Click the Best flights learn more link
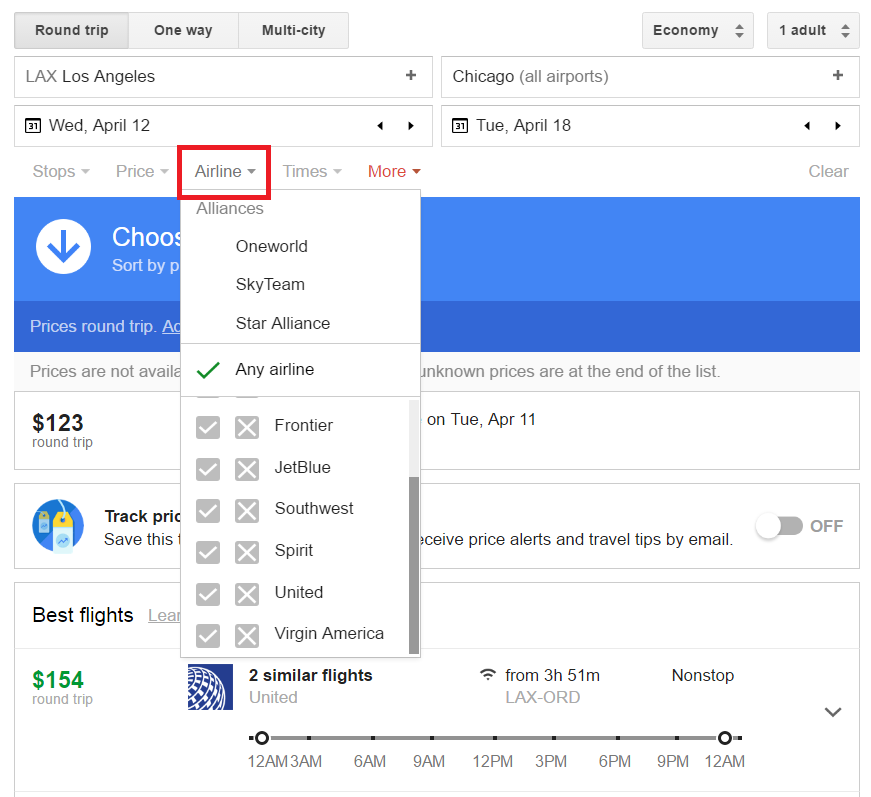Image resolution: width=871 pixels, height=797 pixels. 164,615
